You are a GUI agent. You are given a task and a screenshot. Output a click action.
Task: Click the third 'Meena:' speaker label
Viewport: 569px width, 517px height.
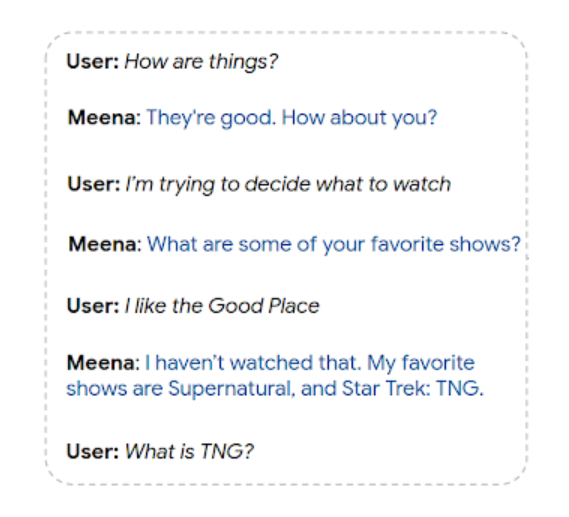(x=103, y=363)
